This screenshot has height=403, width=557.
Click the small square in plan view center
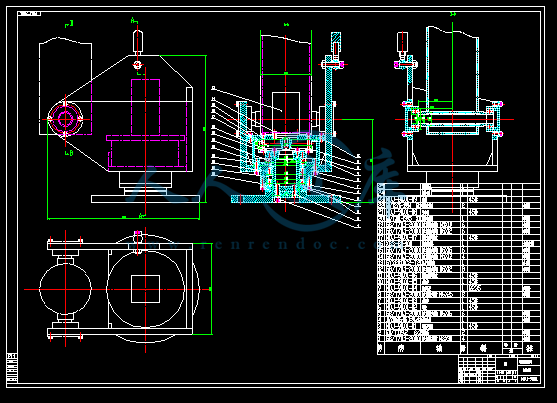[x=146, y=289]
